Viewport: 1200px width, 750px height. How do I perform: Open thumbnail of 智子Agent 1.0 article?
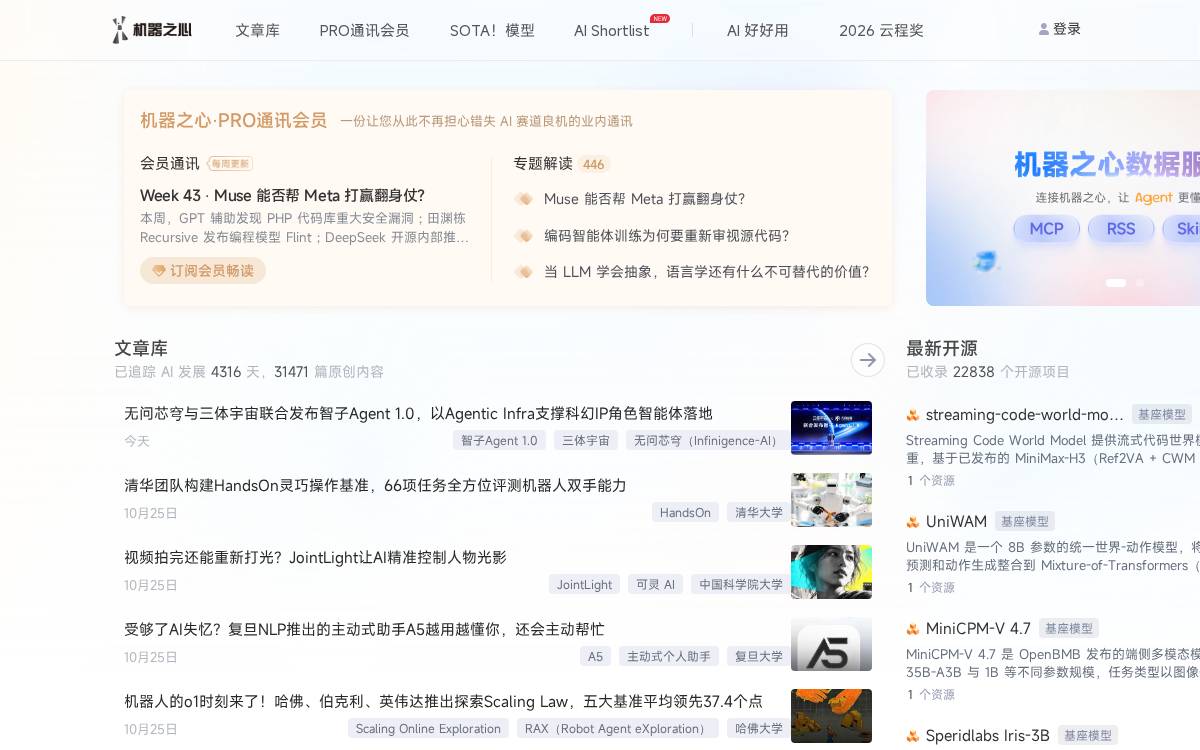tap(831, 428)
